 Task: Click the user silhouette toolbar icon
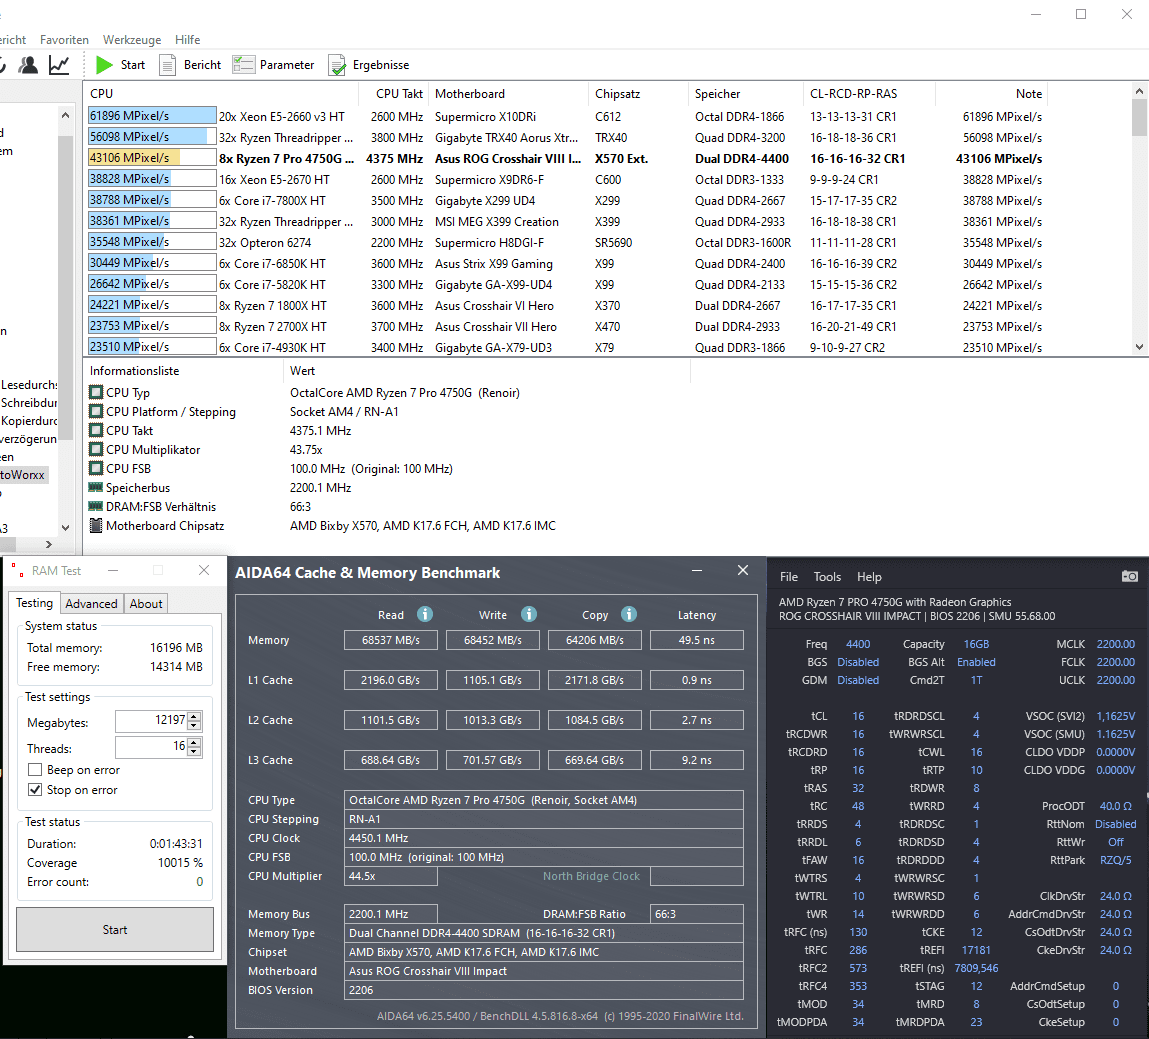pyautogui.click(x=28, y=65)
